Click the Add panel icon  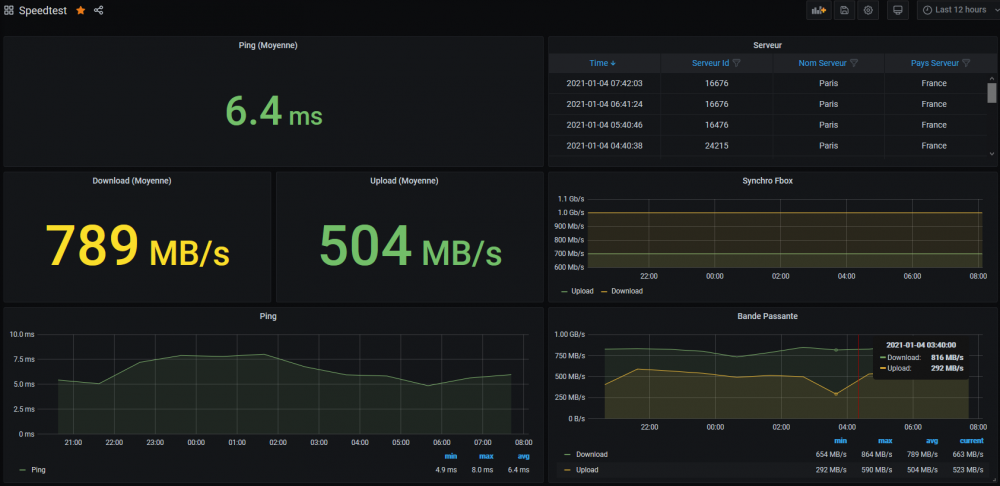coord(819,10)
